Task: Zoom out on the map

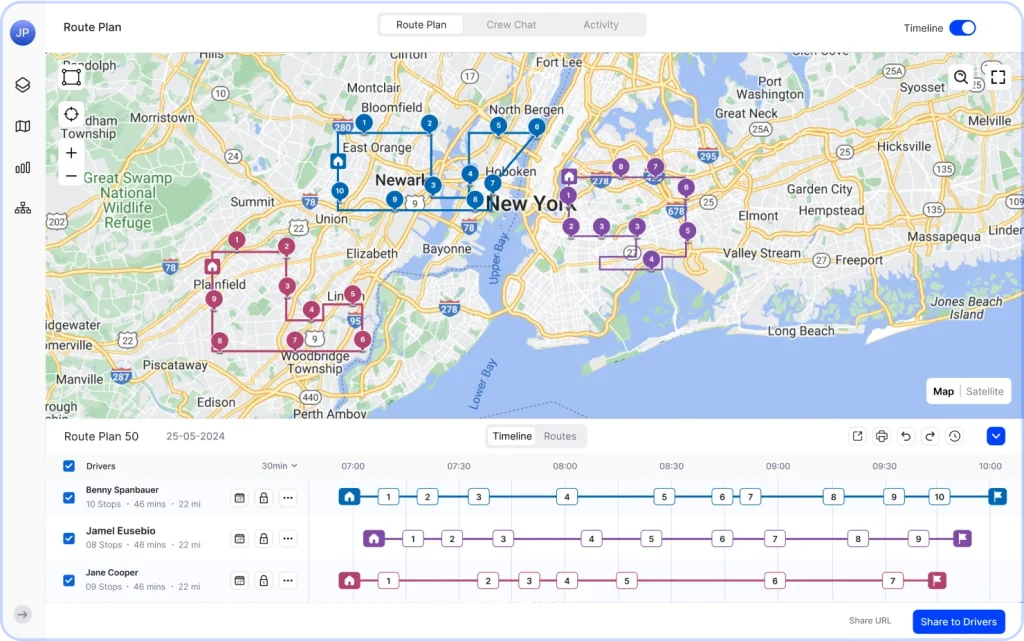Action: click(x=71, y=176)
